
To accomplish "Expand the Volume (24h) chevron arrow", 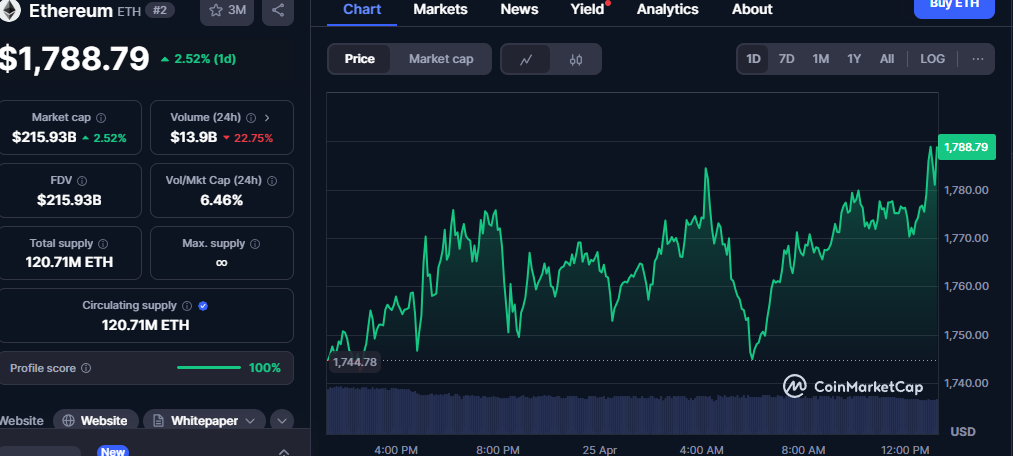I will tap(267, 118).
